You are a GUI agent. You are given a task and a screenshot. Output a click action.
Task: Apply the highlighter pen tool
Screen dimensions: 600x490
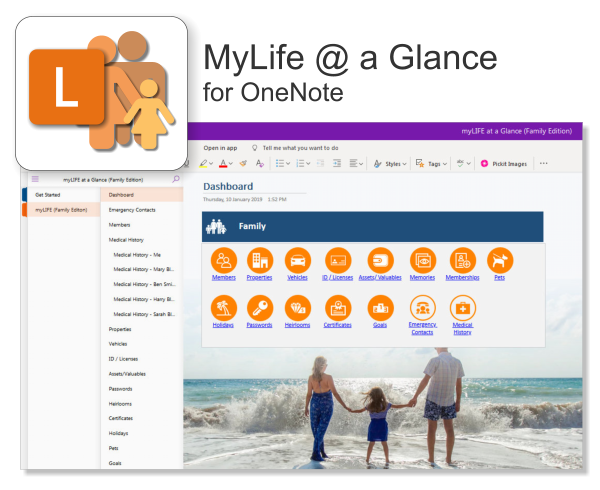[x=203, y=164]
